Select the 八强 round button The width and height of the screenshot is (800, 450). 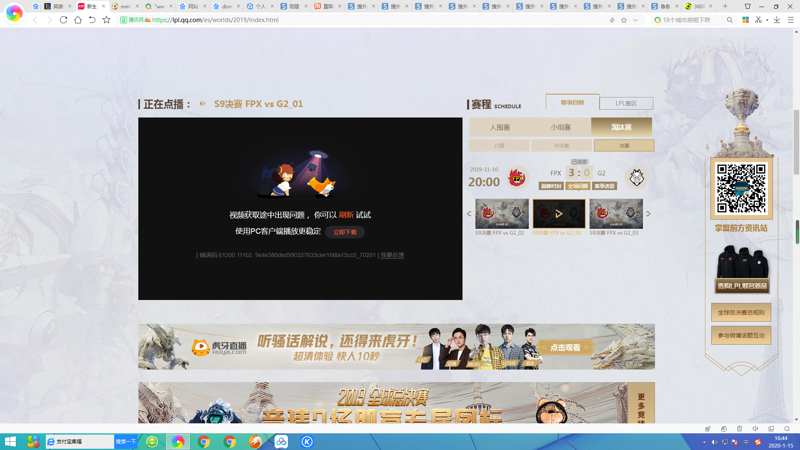coord(499,145)
